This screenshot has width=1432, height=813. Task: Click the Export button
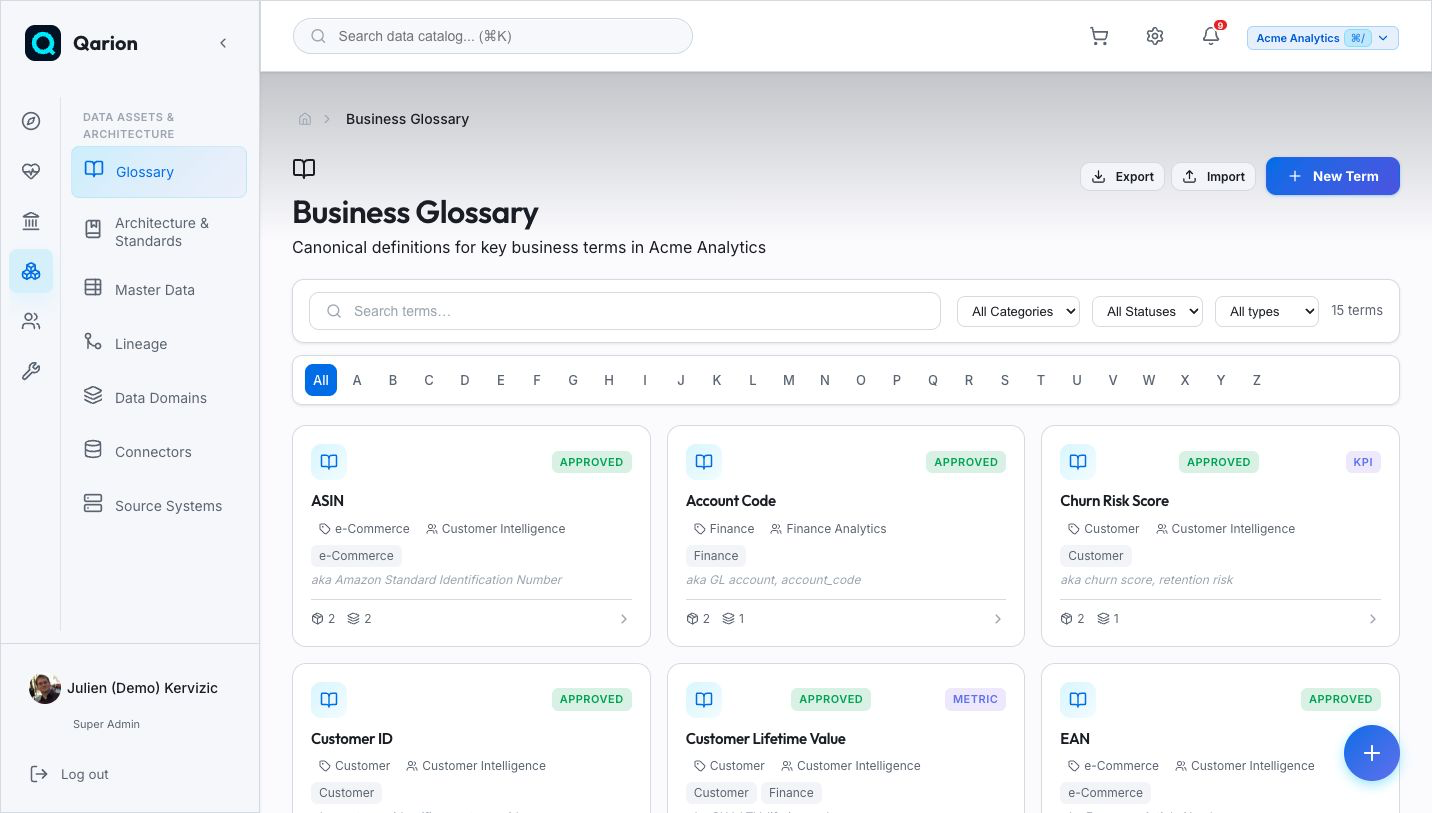pos(1122,176)
